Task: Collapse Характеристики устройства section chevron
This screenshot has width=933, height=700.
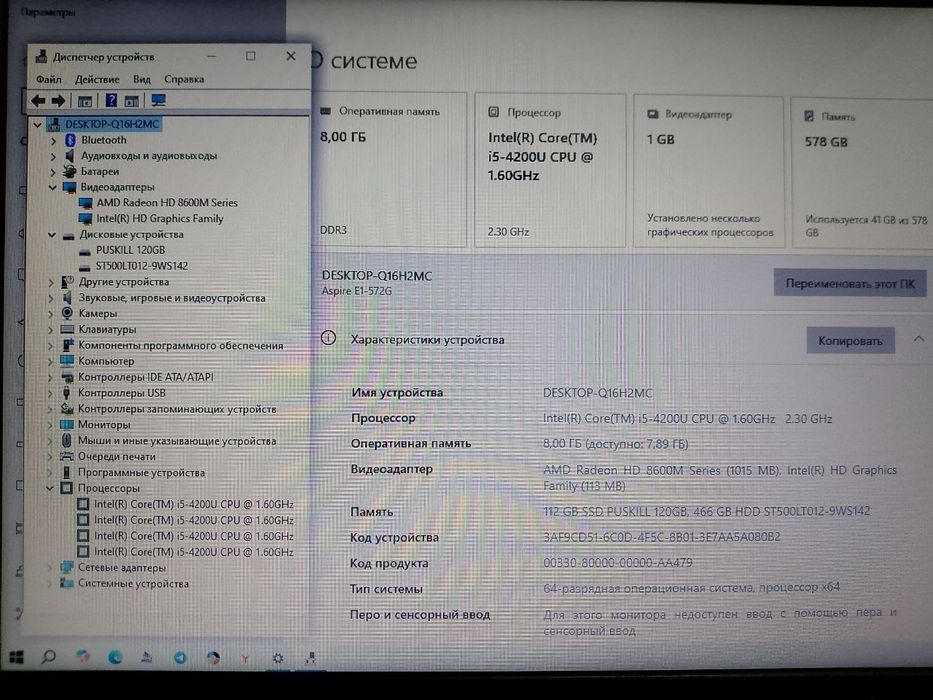Action: pos(919,339)
